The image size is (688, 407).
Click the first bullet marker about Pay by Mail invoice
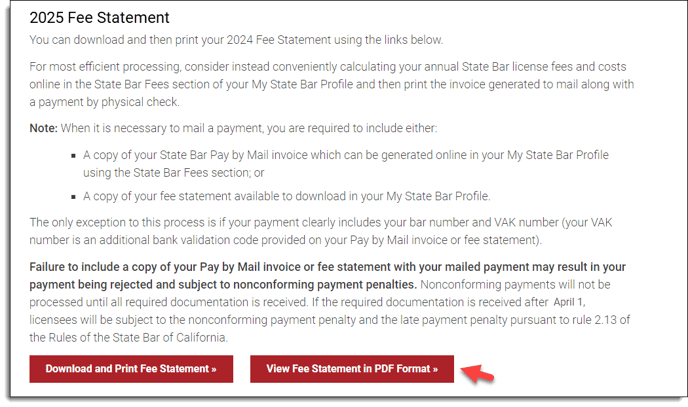tap(73, 156)
